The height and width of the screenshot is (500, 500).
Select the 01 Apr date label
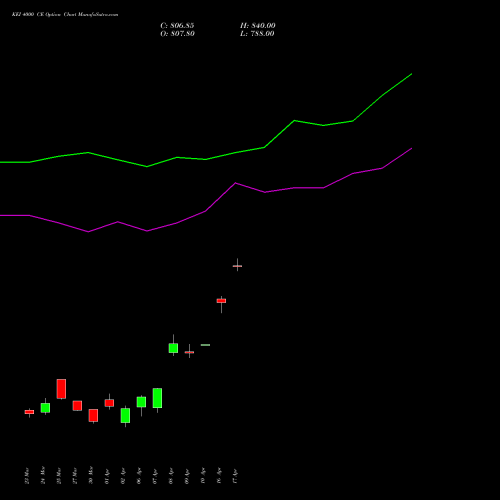[x=107, y=477]
